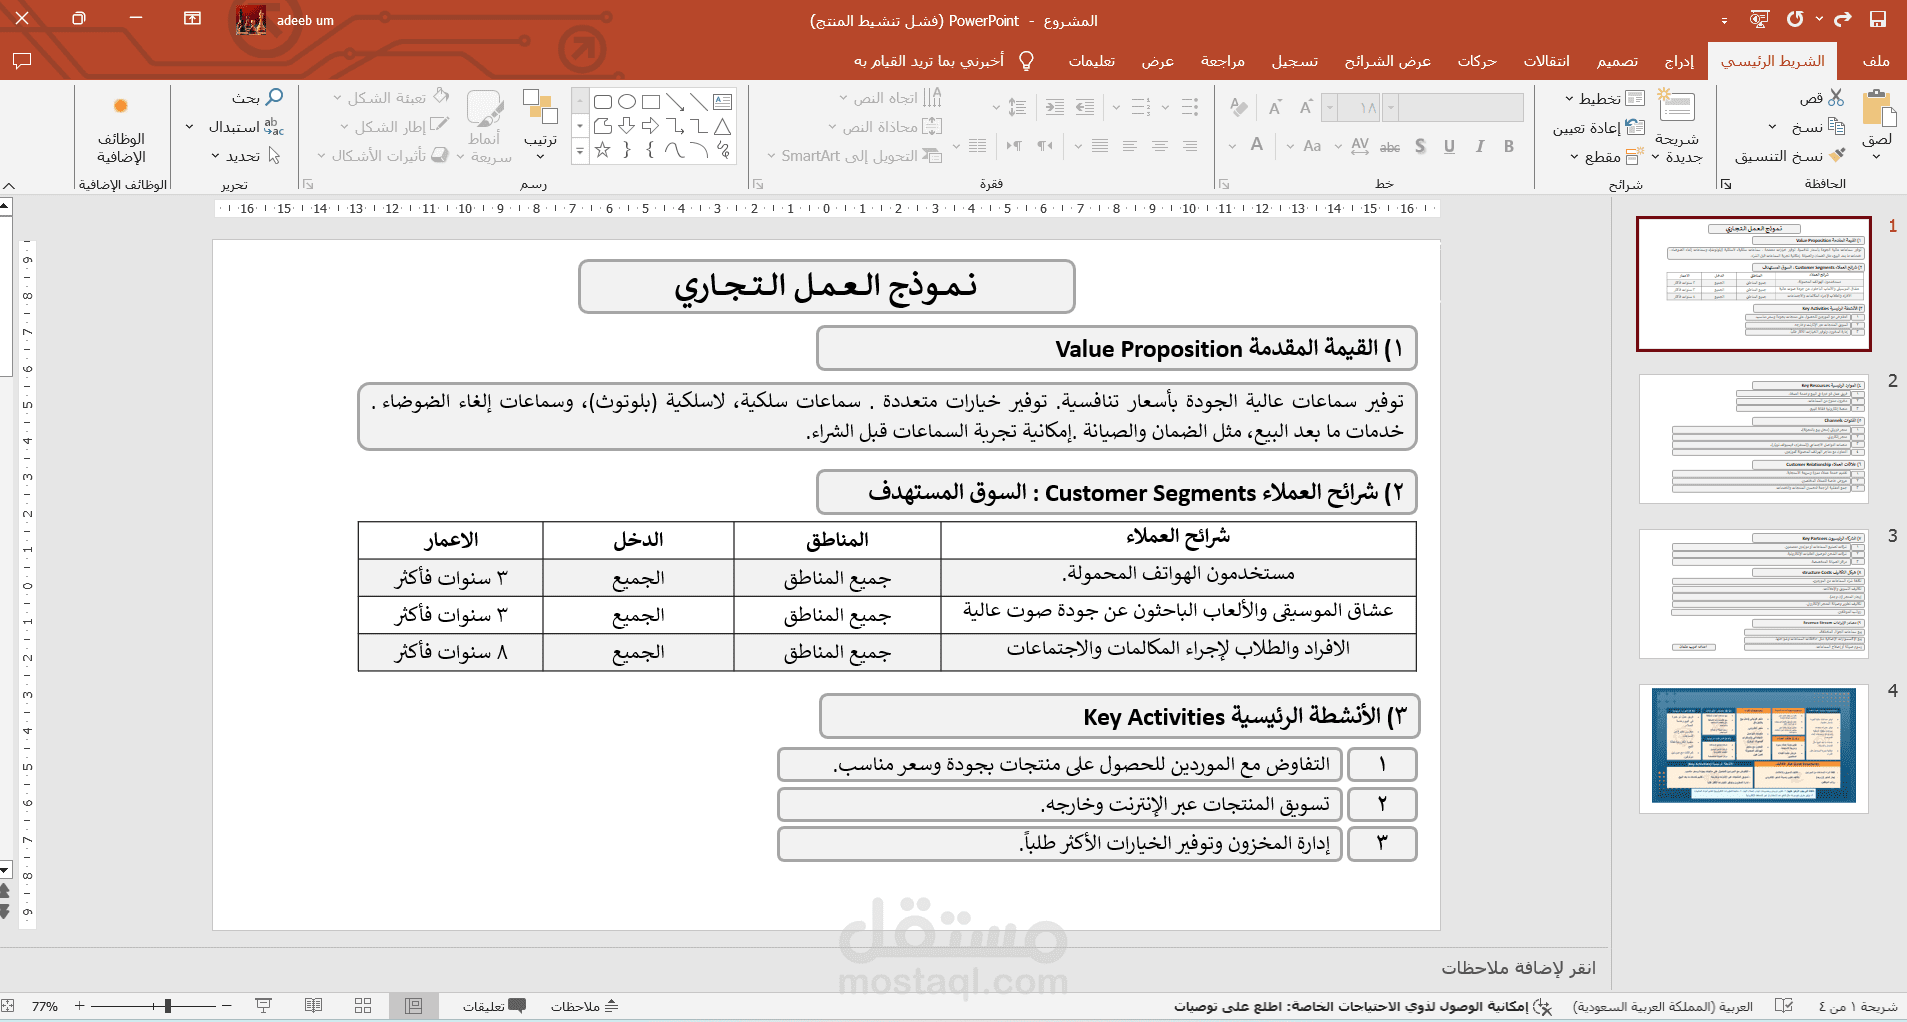Click the Line Spacing icon
The height and width of the screenshot is (1022, 1907).
click(x=1017, y=107)
